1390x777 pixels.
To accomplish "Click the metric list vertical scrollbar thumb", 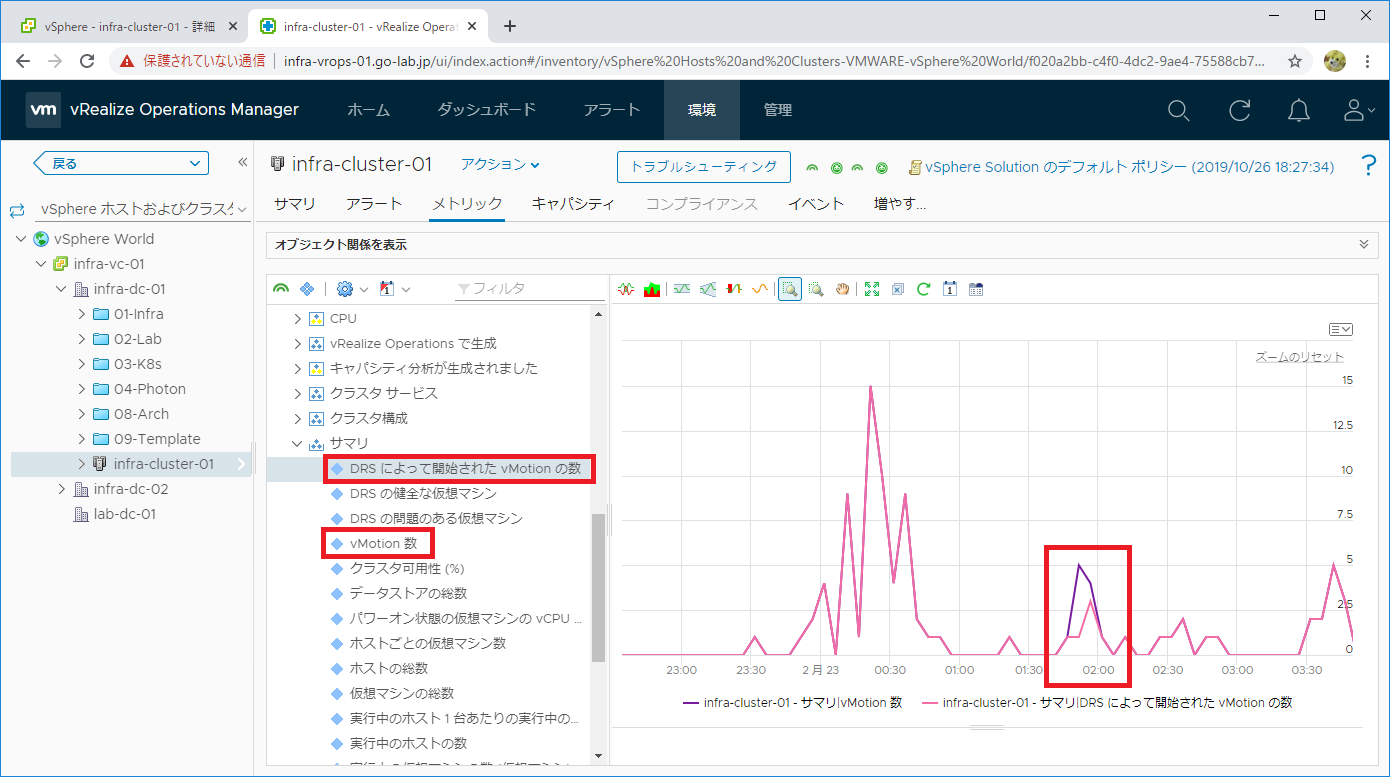I will coord(599,588).
